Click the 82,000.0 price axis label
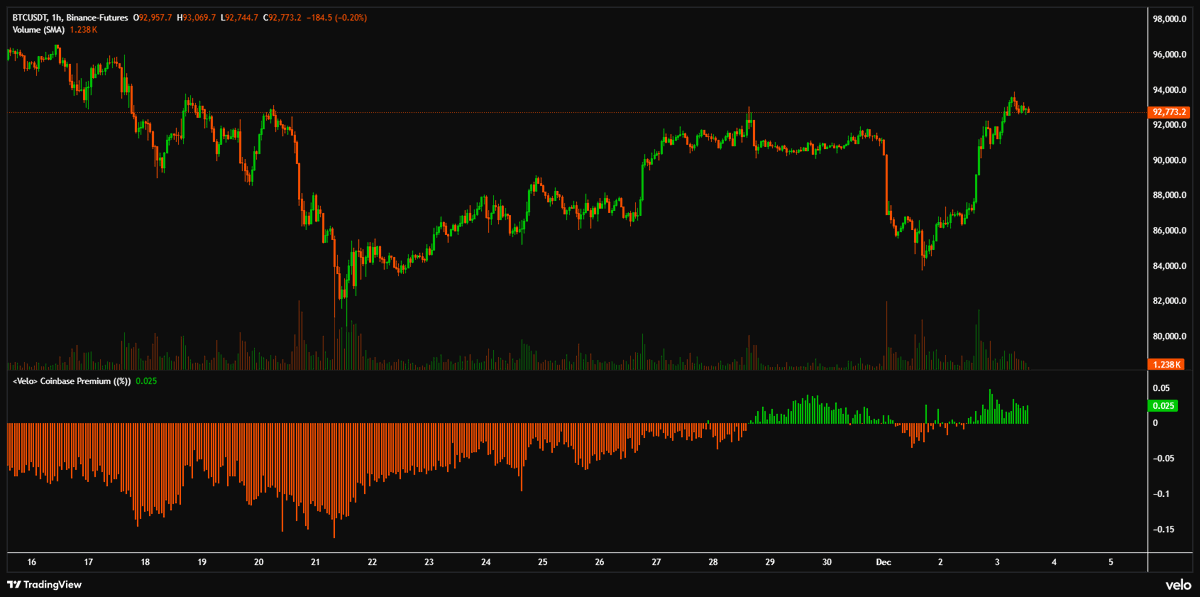The height and width of the screenshot is (597, 1200). point(1171,301)
